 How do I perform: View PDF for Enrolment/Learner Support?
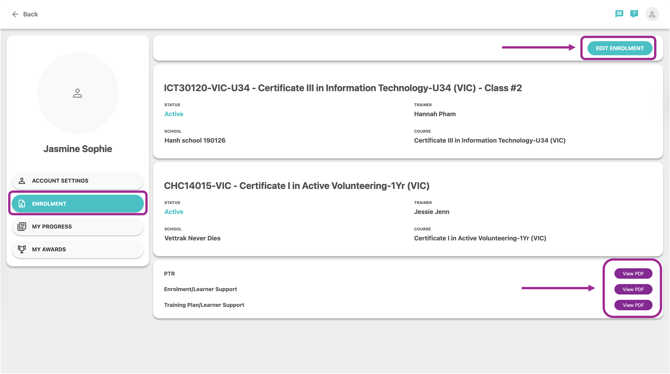coord(633,289)
